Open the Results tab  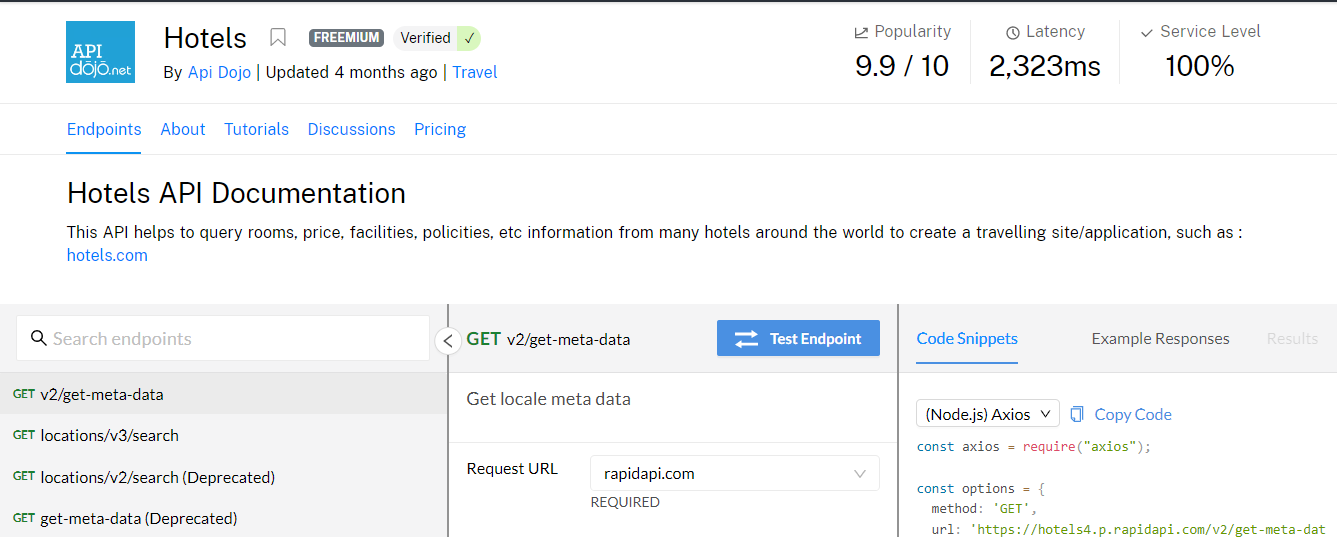[x=1292, y=338]
